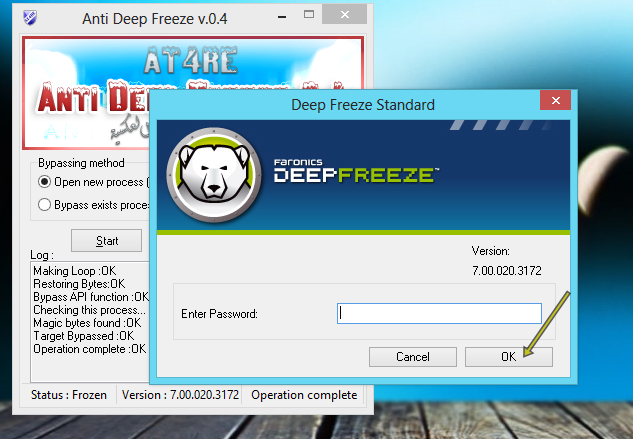Click the AT4RE banner logo

191,61
